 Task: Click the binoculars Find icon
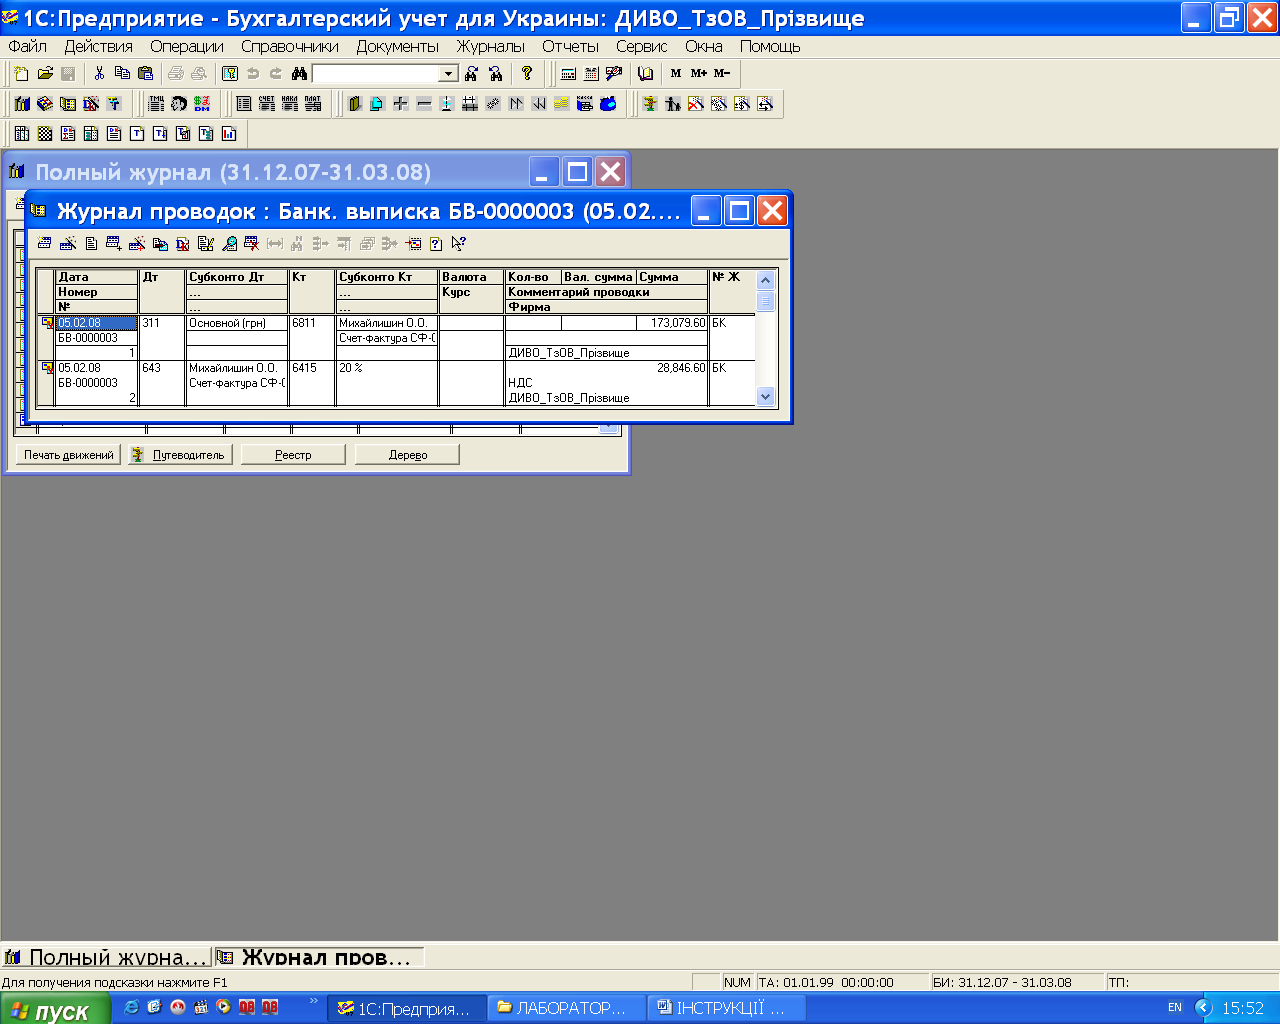pos(299,74)
